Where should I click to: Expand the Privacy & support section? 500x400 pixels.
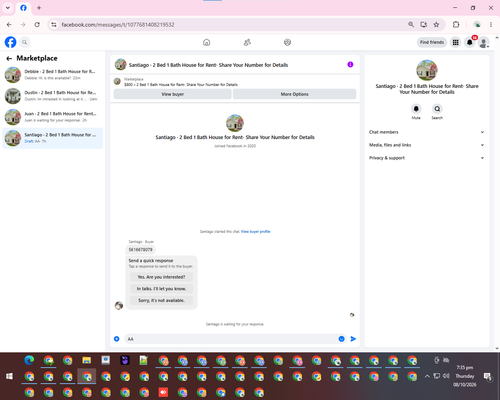427,158
